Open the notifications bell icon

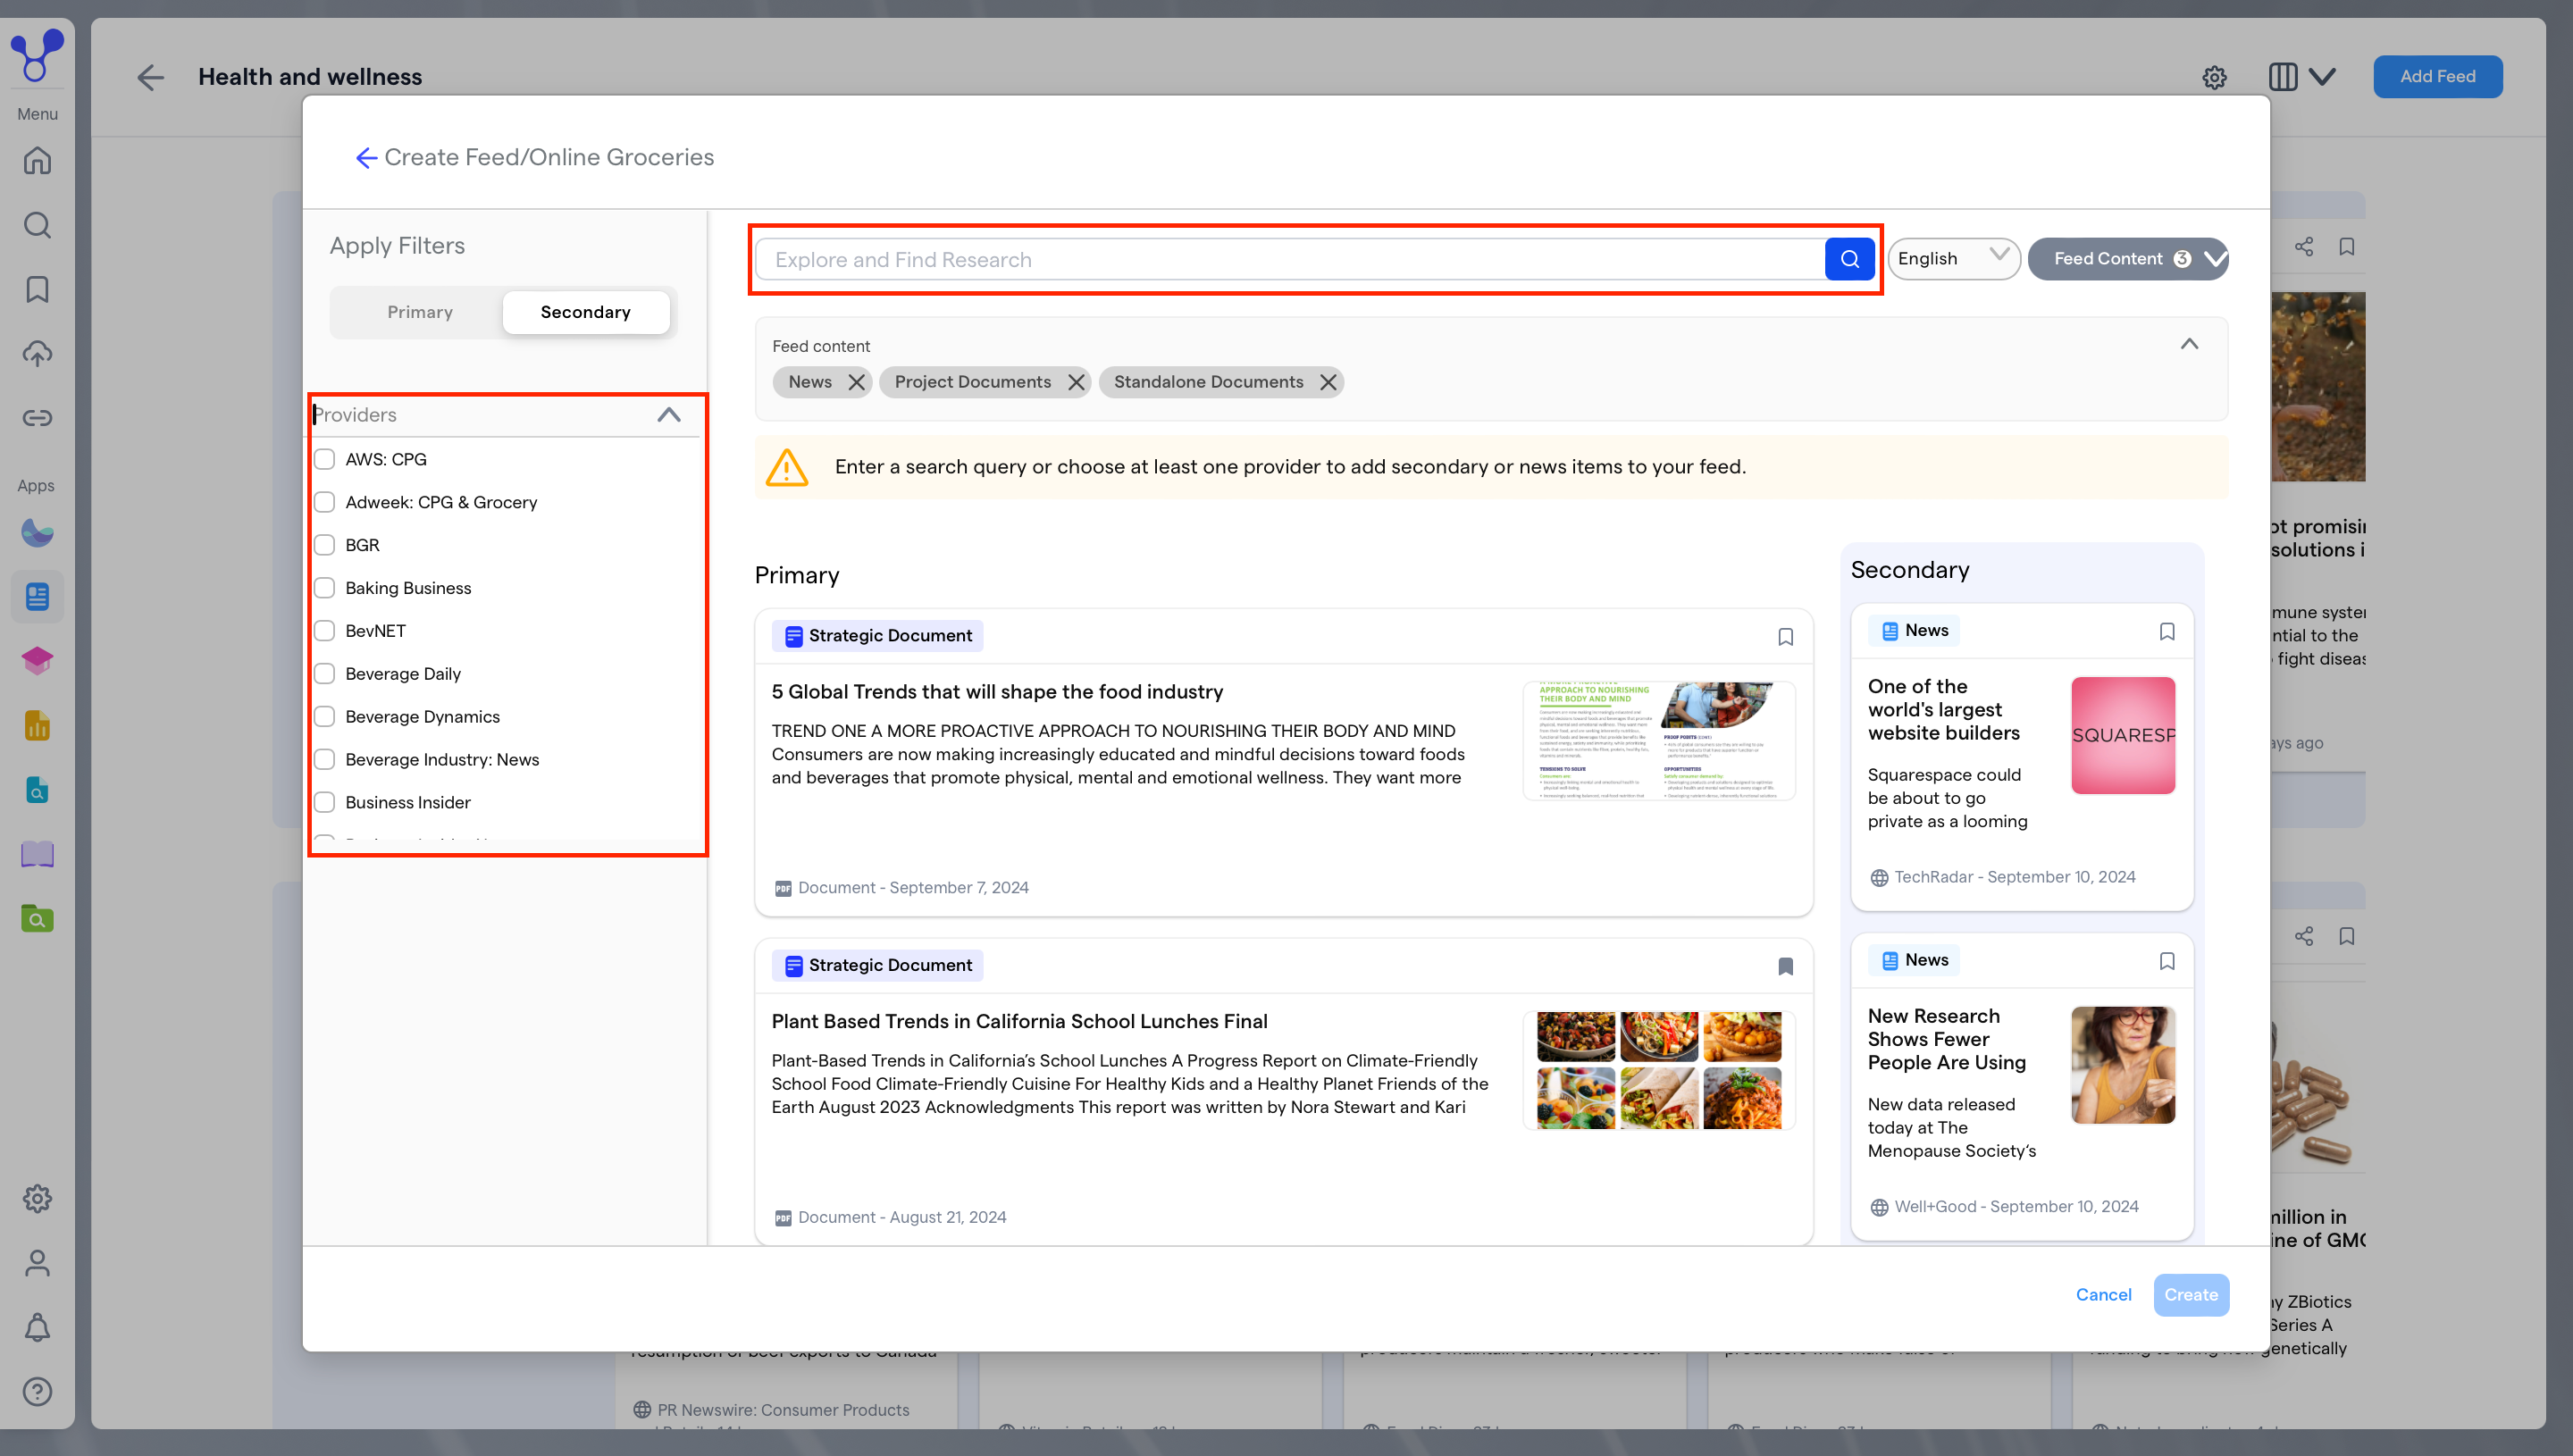click(x=37, y=1327)
